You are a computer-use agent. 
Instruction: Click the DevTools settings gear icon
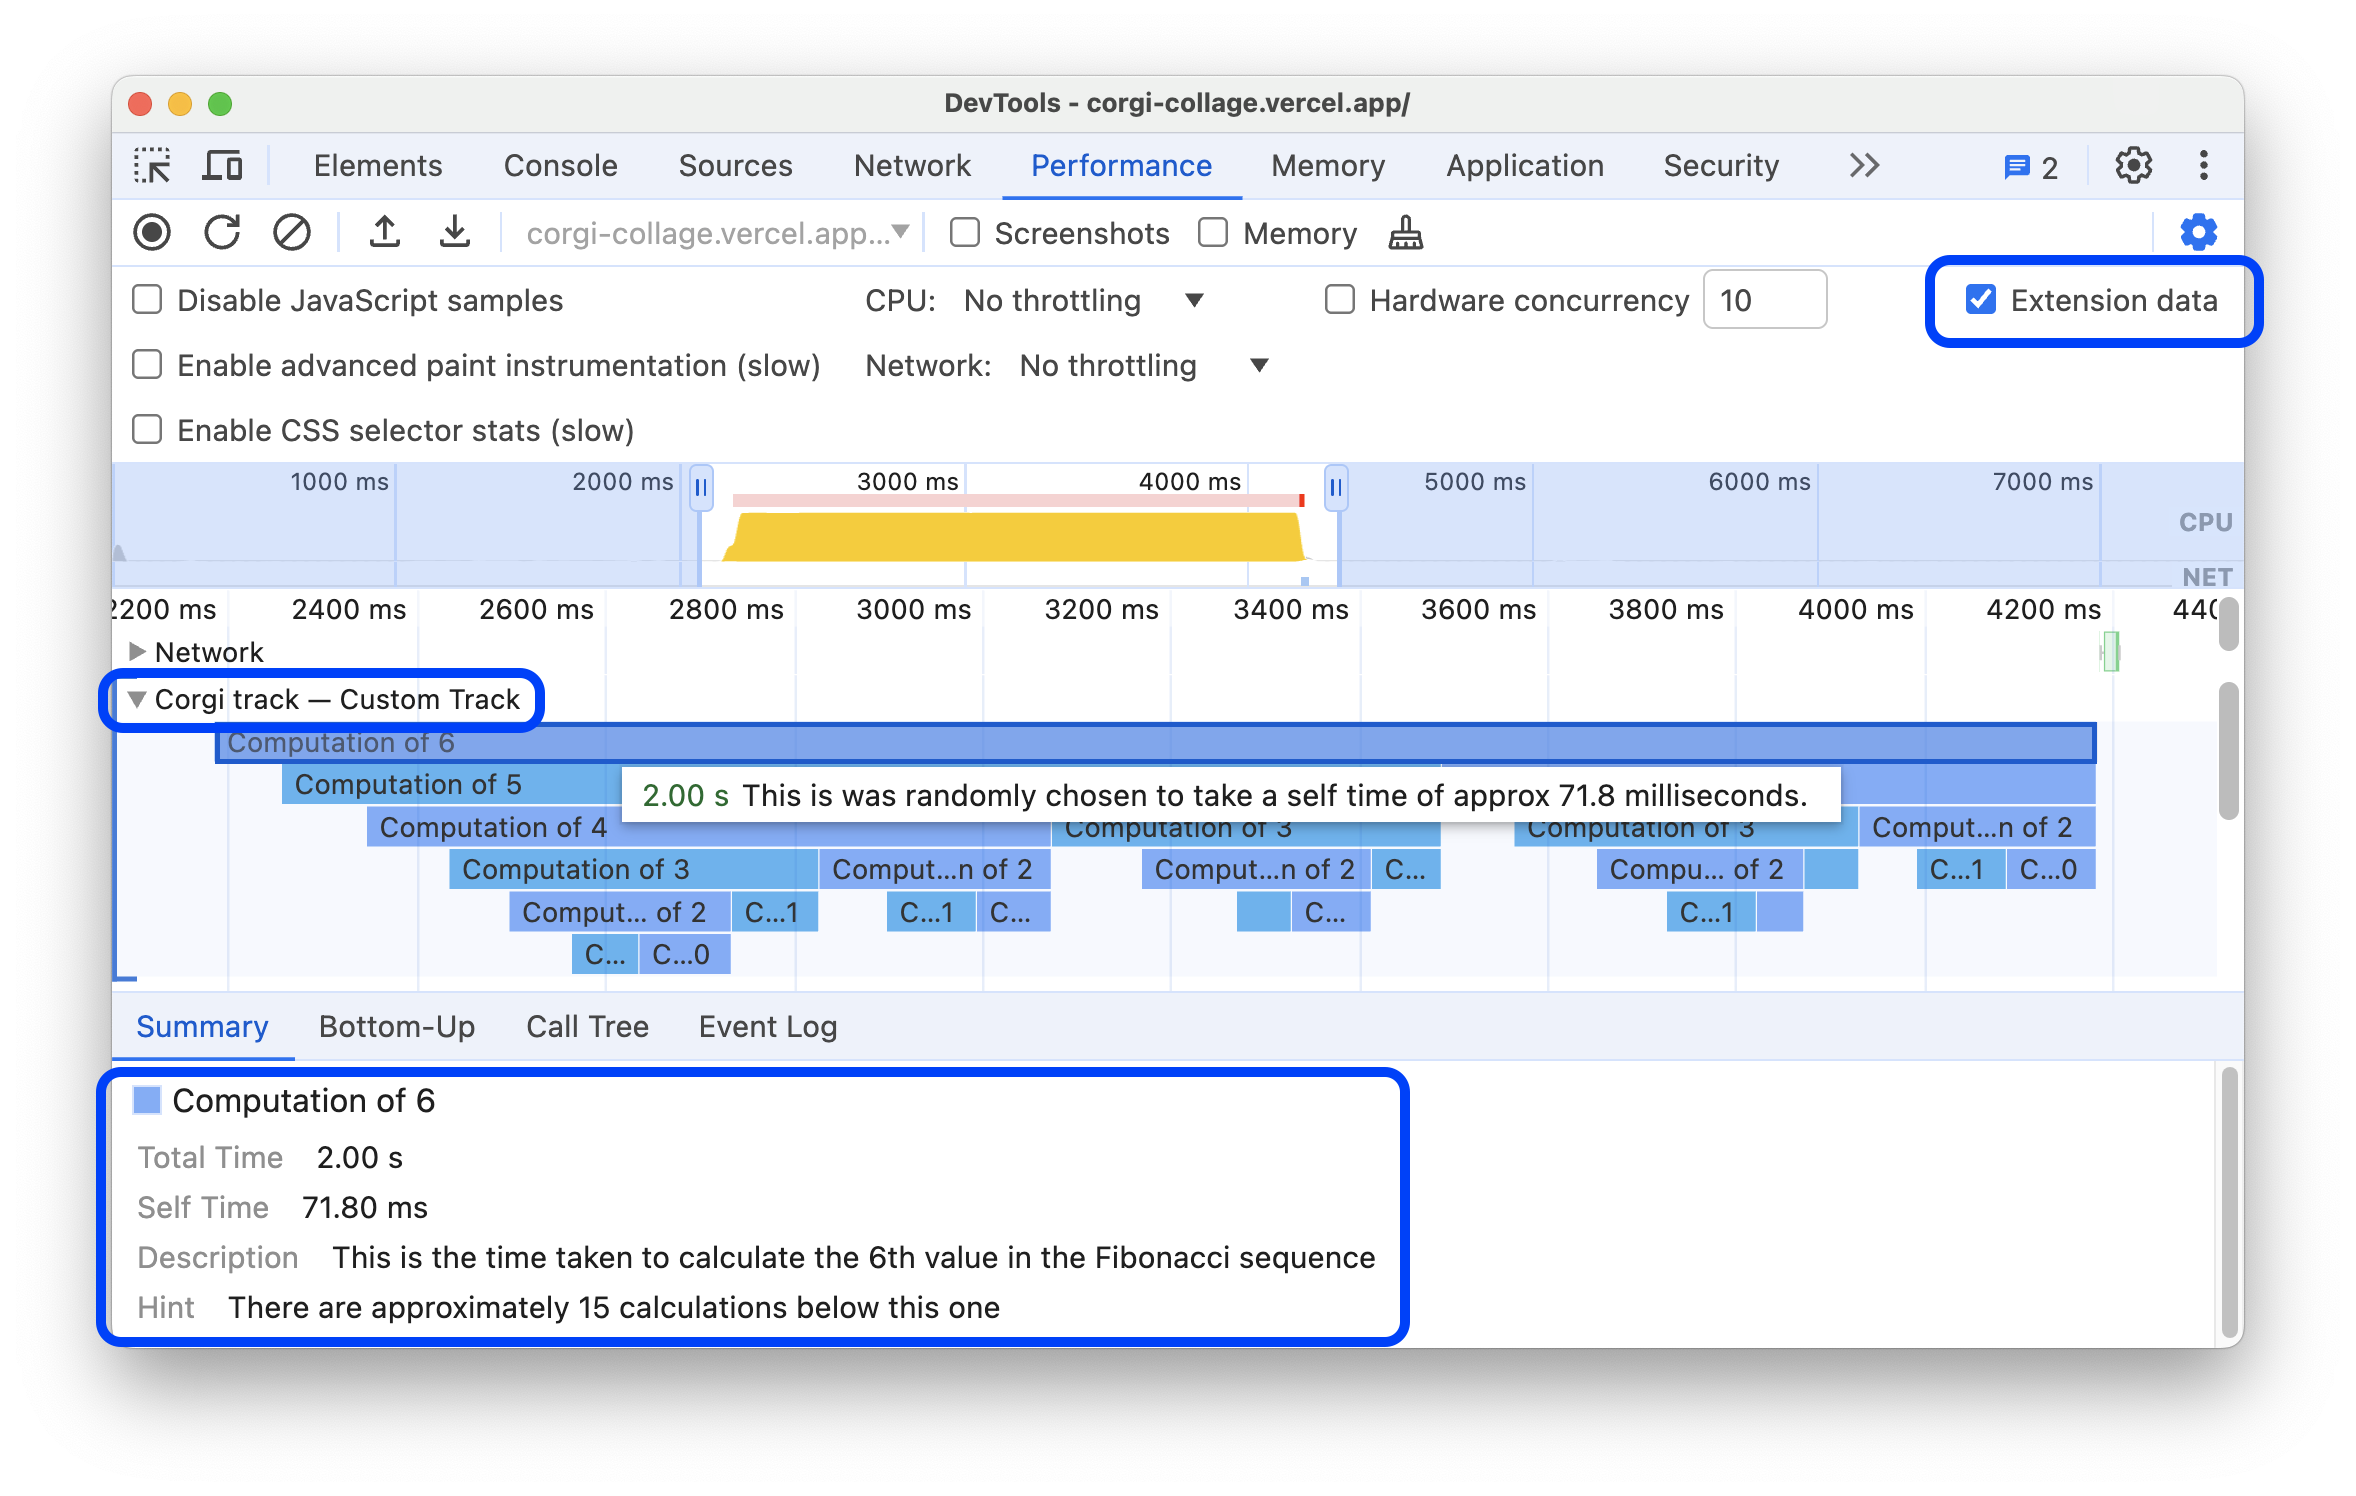coord(2133,165)
